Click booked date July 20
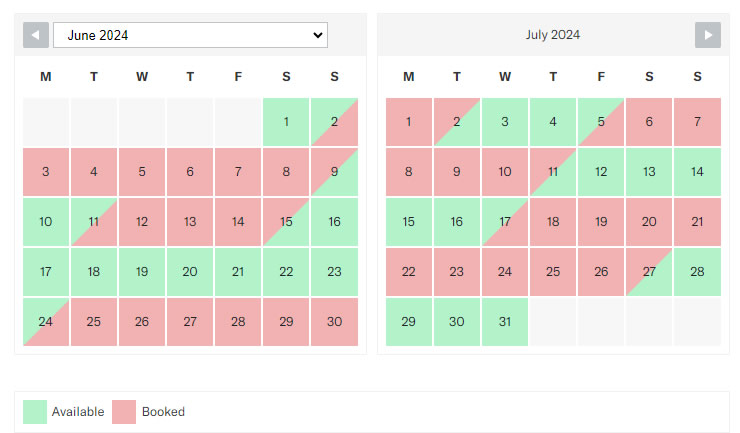Screen dimensions: 740x433 click(x=649, y=222)
